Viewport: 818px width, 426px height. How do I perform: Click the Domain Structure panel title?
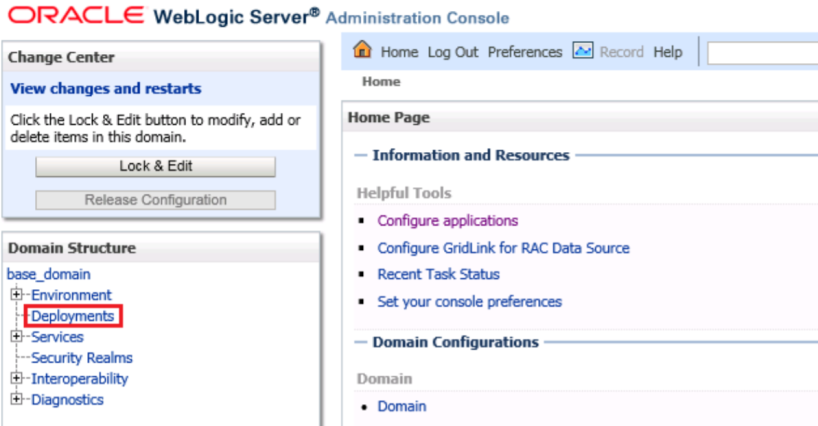click(72, 248)
